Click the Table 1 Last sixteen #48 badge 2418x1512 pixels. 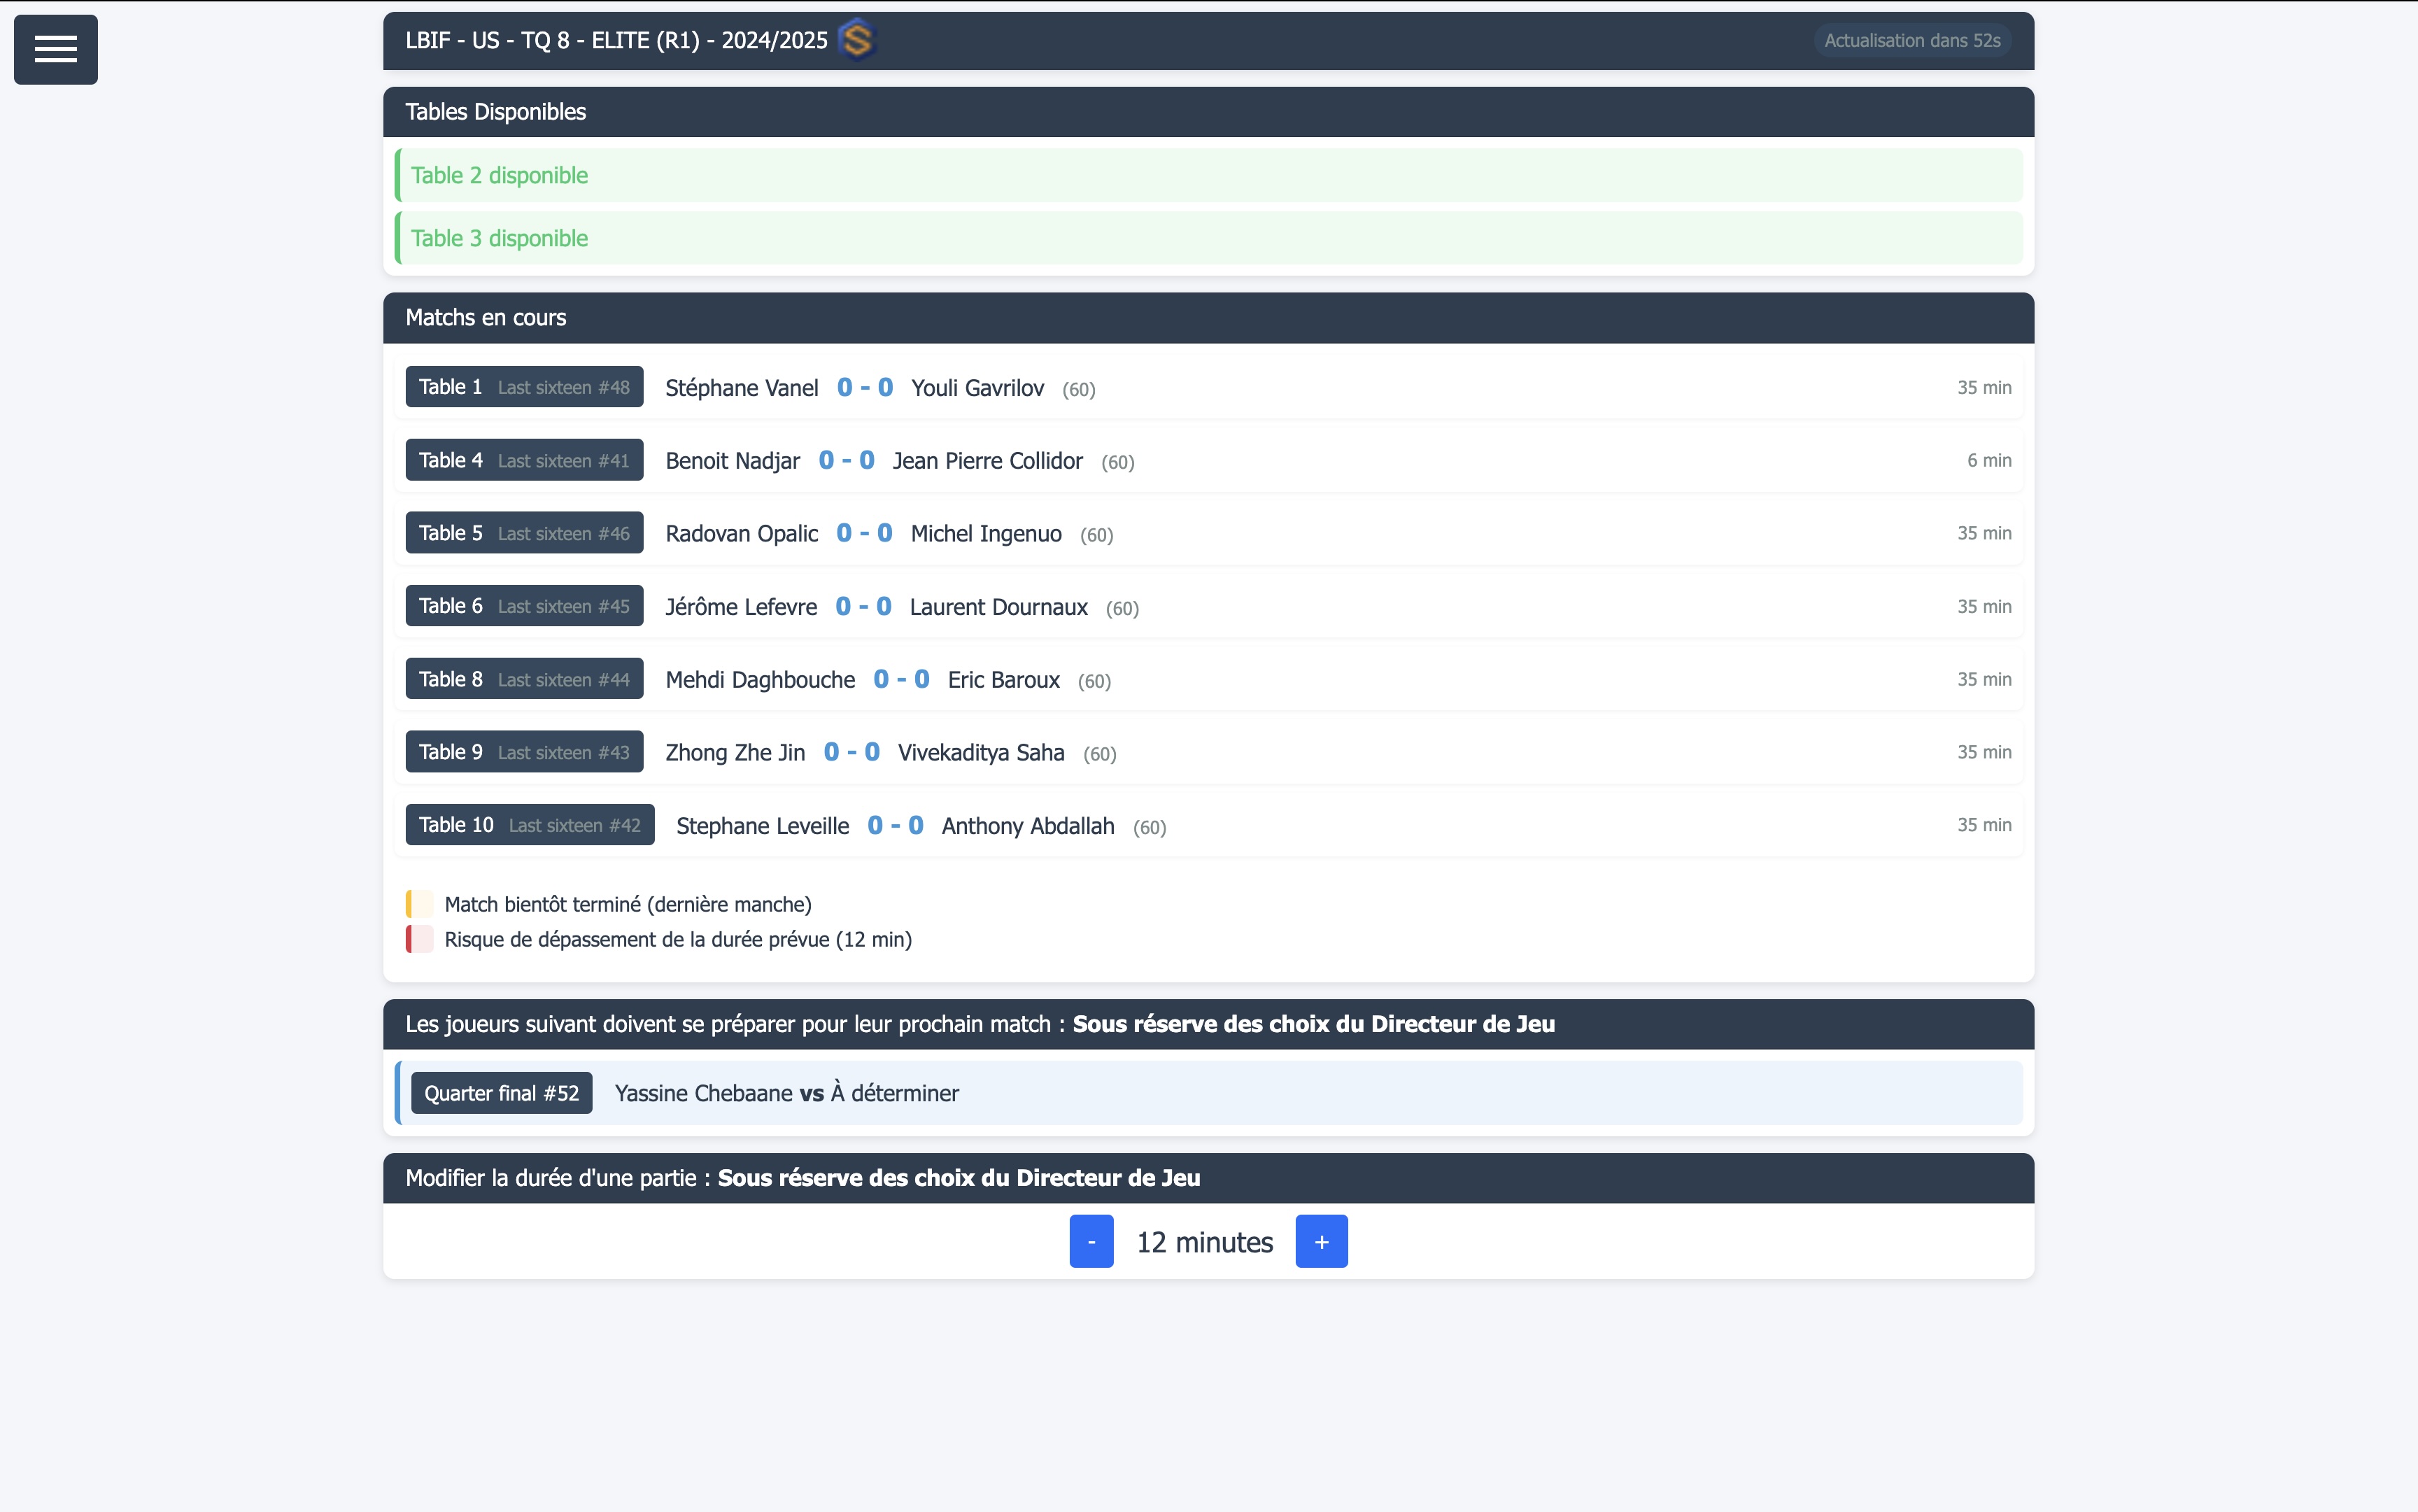point(524,387)
